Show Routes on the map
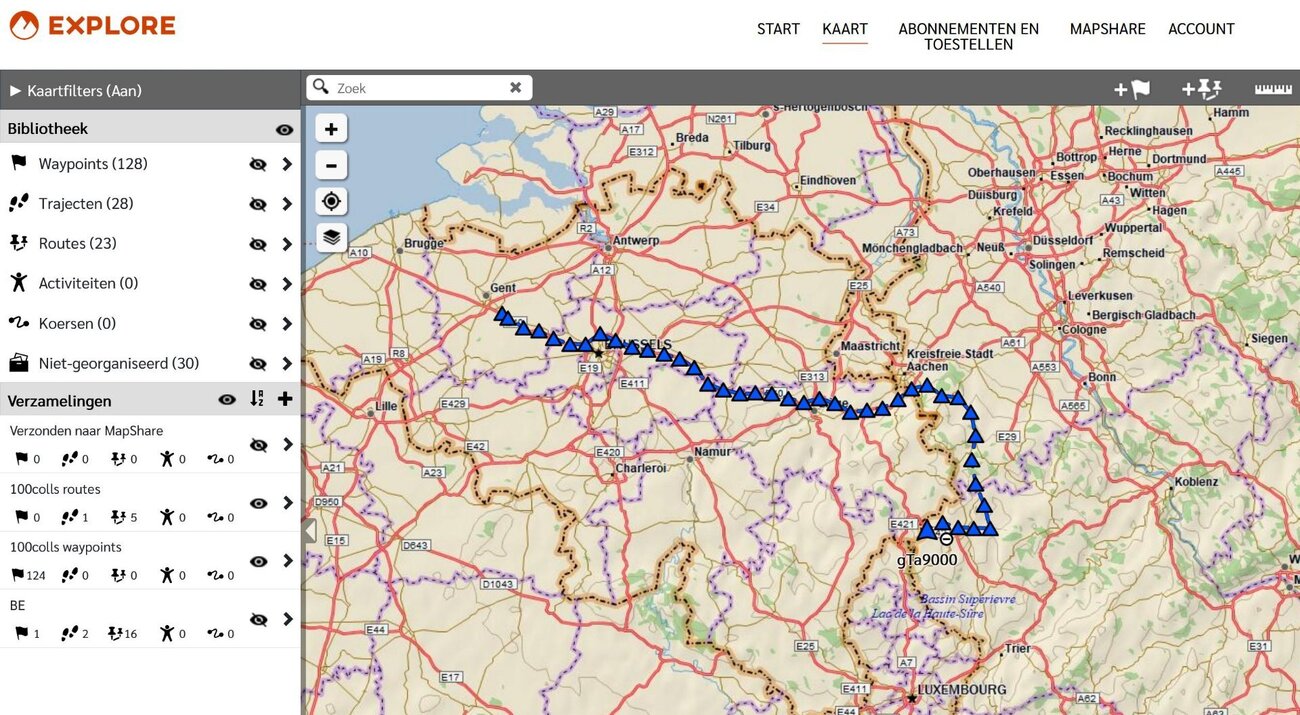 pyautogui.click(x=258, y=244)
